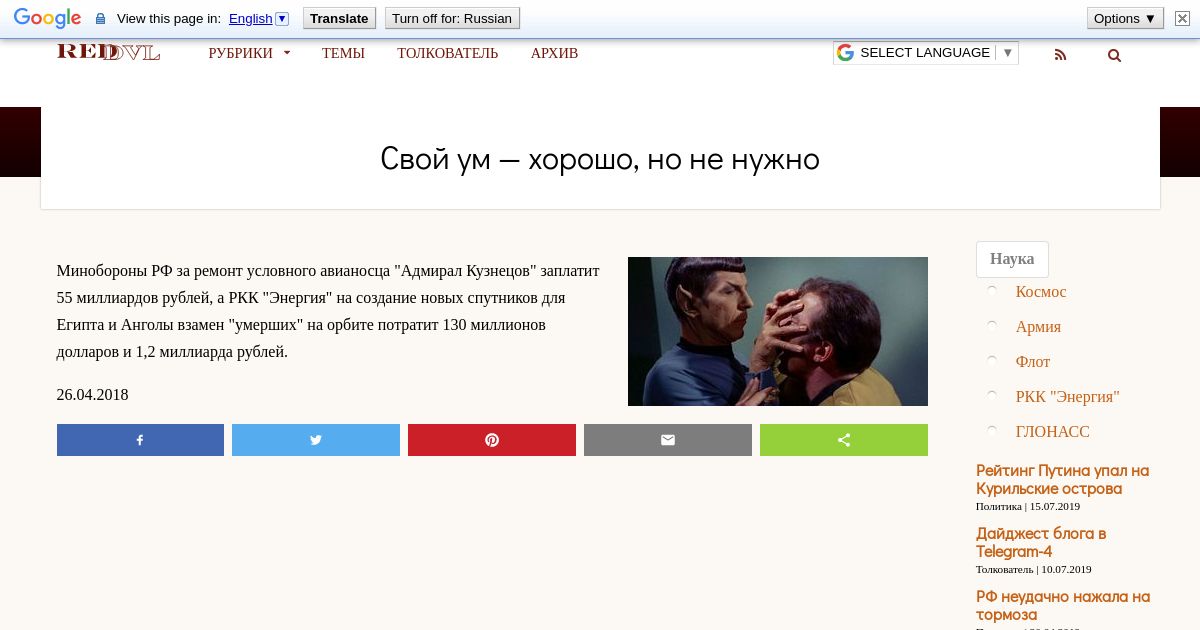Image resolution: width=1200 pixels, height=630 pixels.
Task: Share article on Twitter
Action: (x=316, y=440)
